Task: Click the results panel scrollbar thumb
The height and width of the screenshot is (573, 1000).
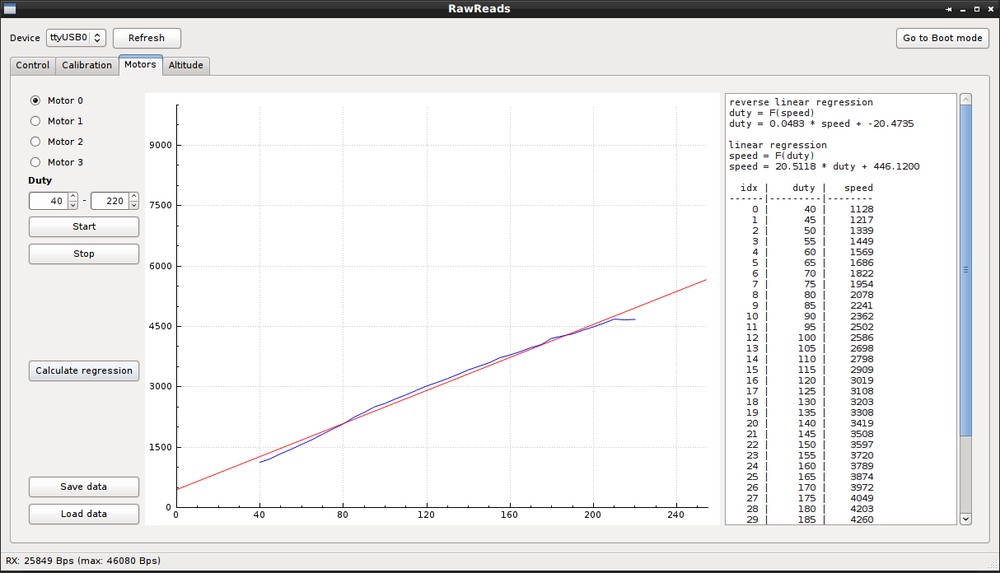Action: pyautogui.click(x=966, y=271)
